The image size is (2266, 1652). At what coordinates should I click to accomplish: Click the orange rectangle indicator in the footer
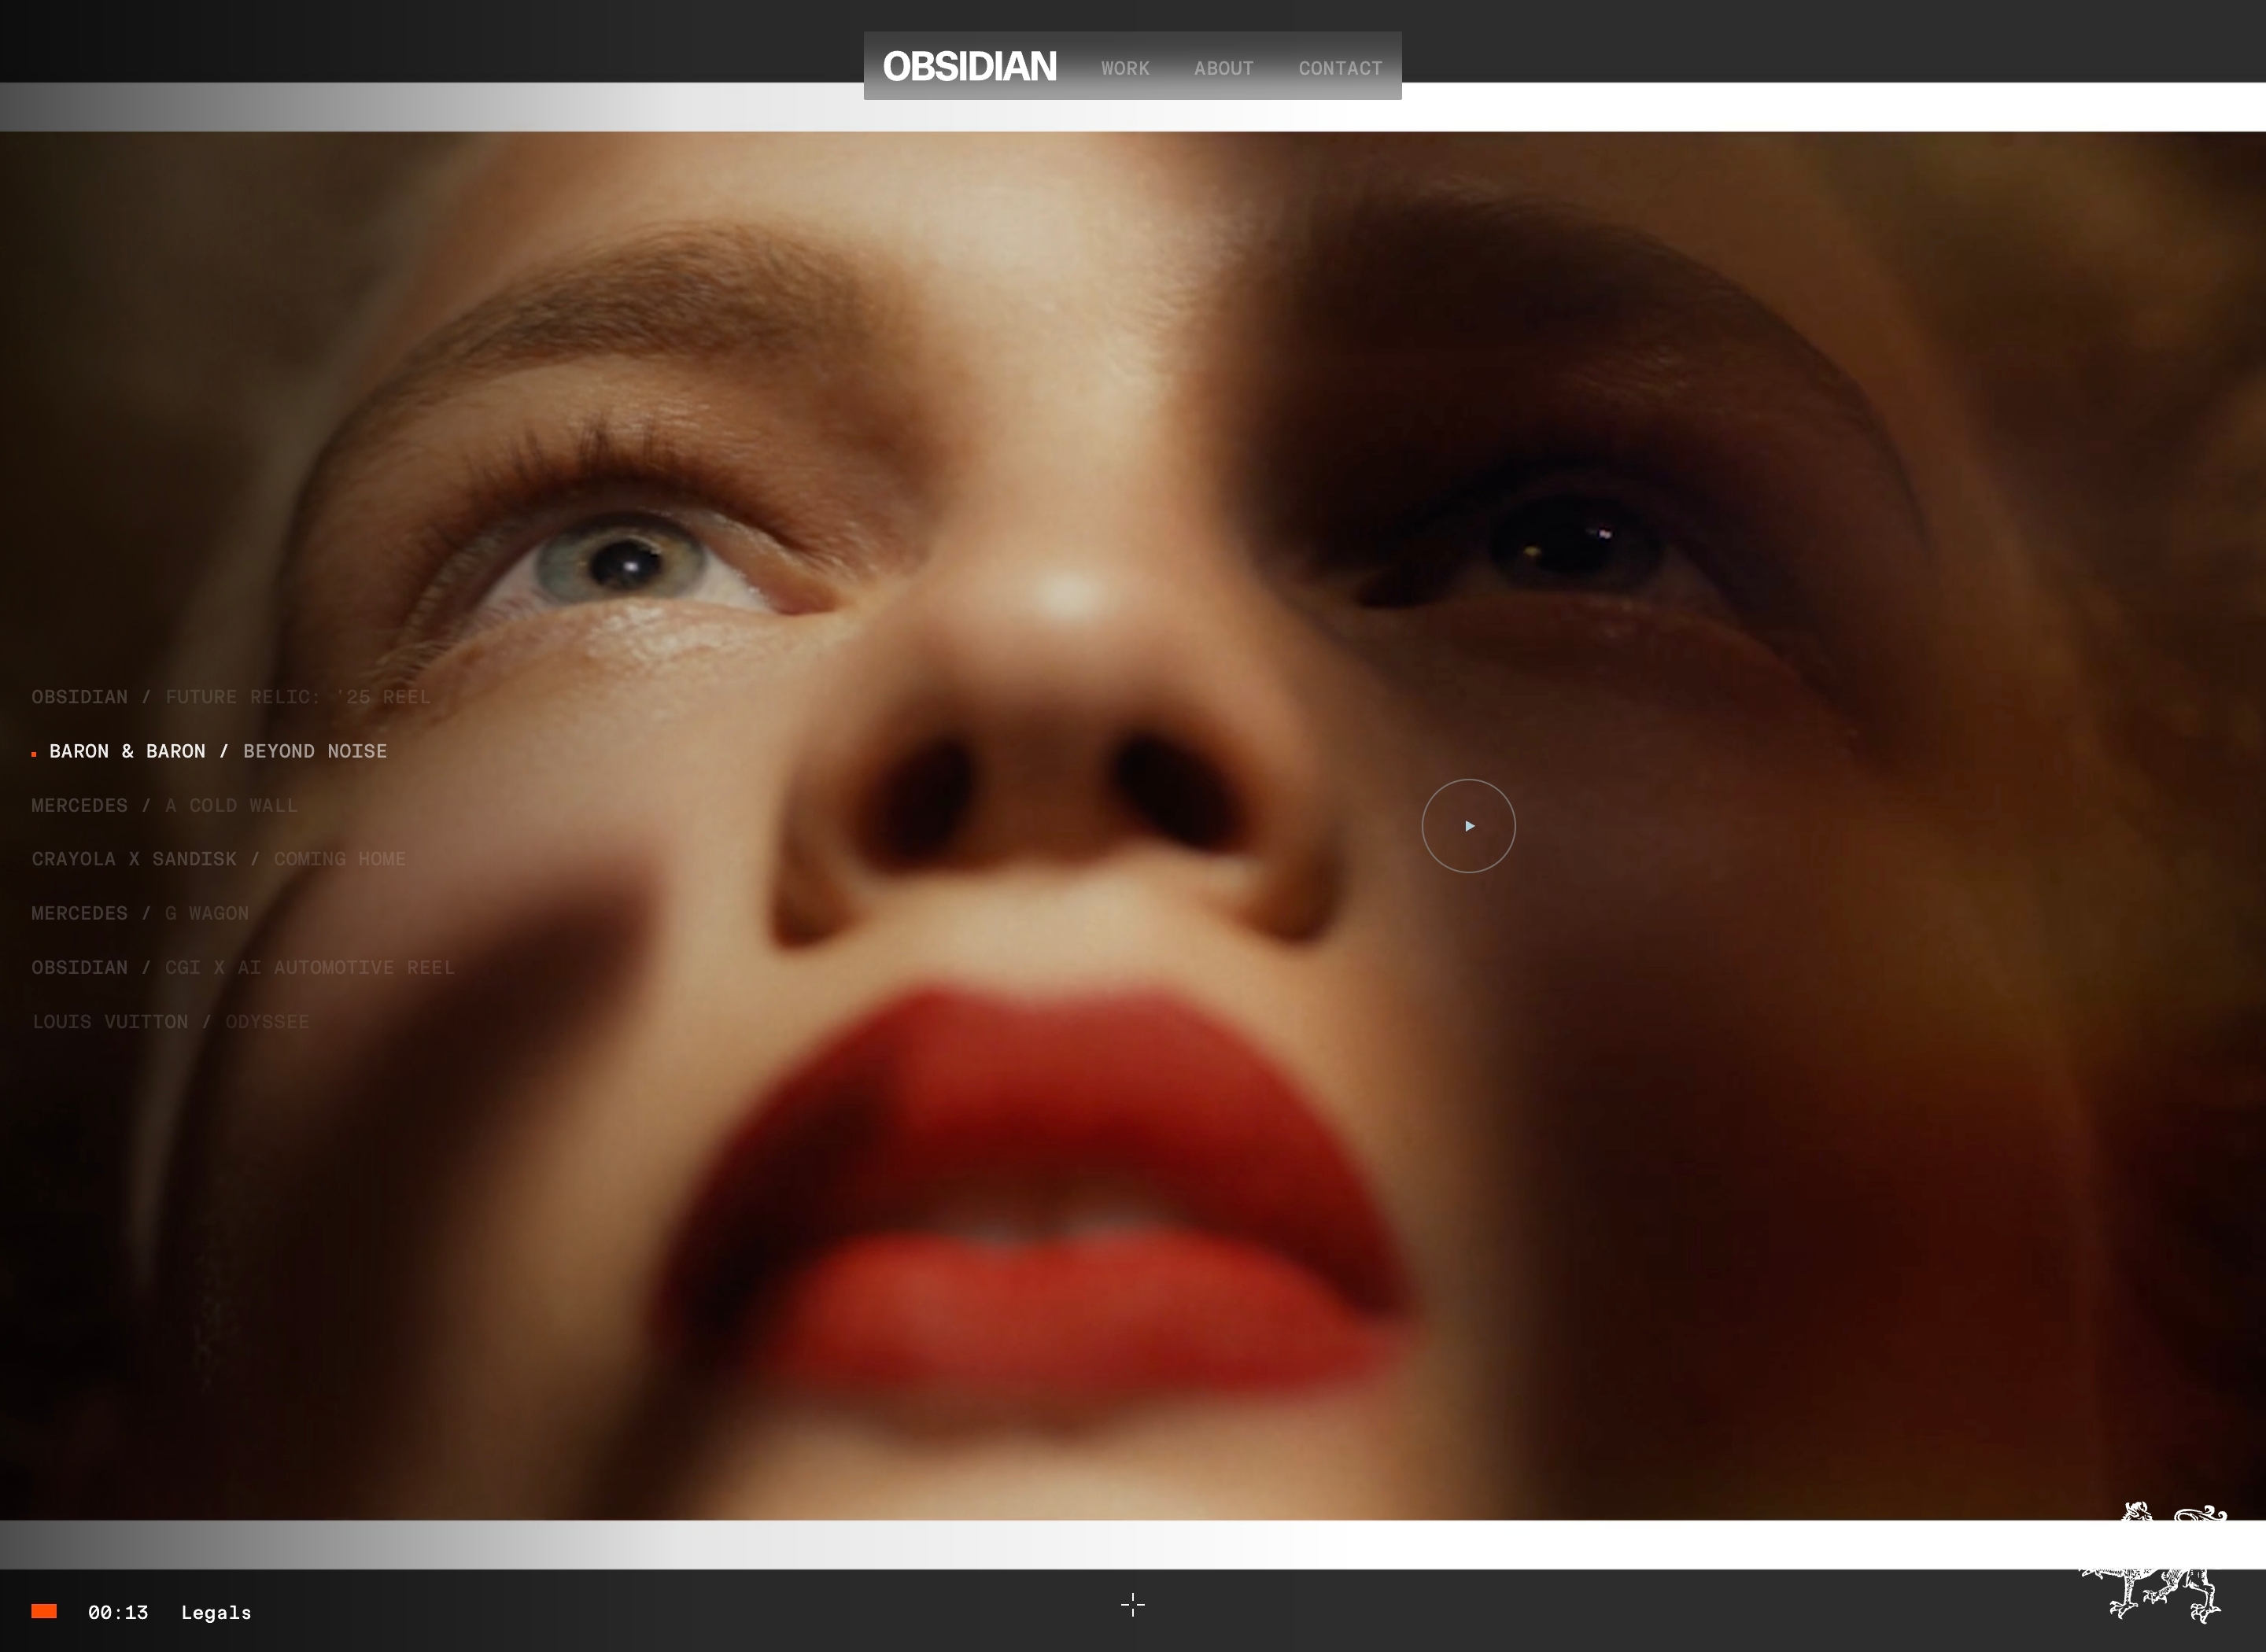(44, 1611)
